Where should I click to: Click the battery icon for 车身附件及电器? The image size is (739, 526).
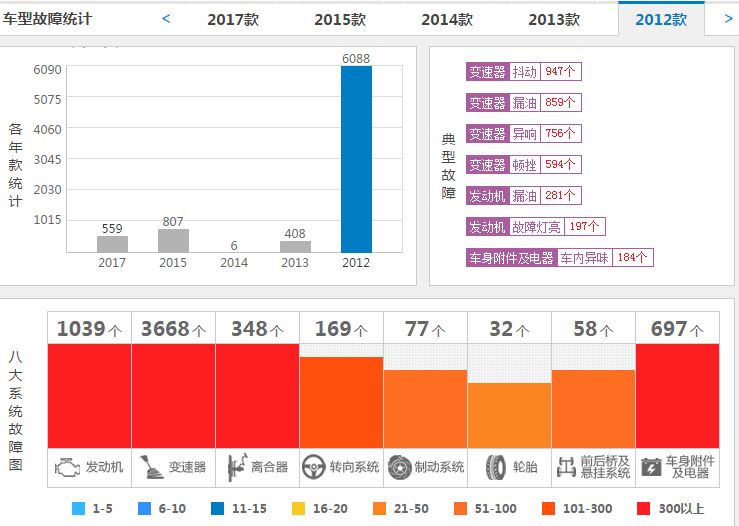point(650,467)
